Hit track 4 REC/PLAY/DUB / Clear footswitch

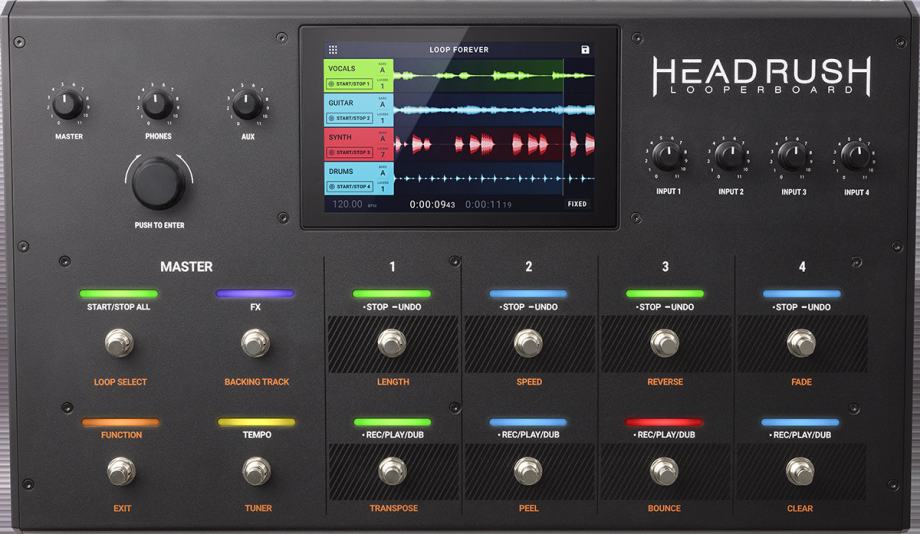800,471
